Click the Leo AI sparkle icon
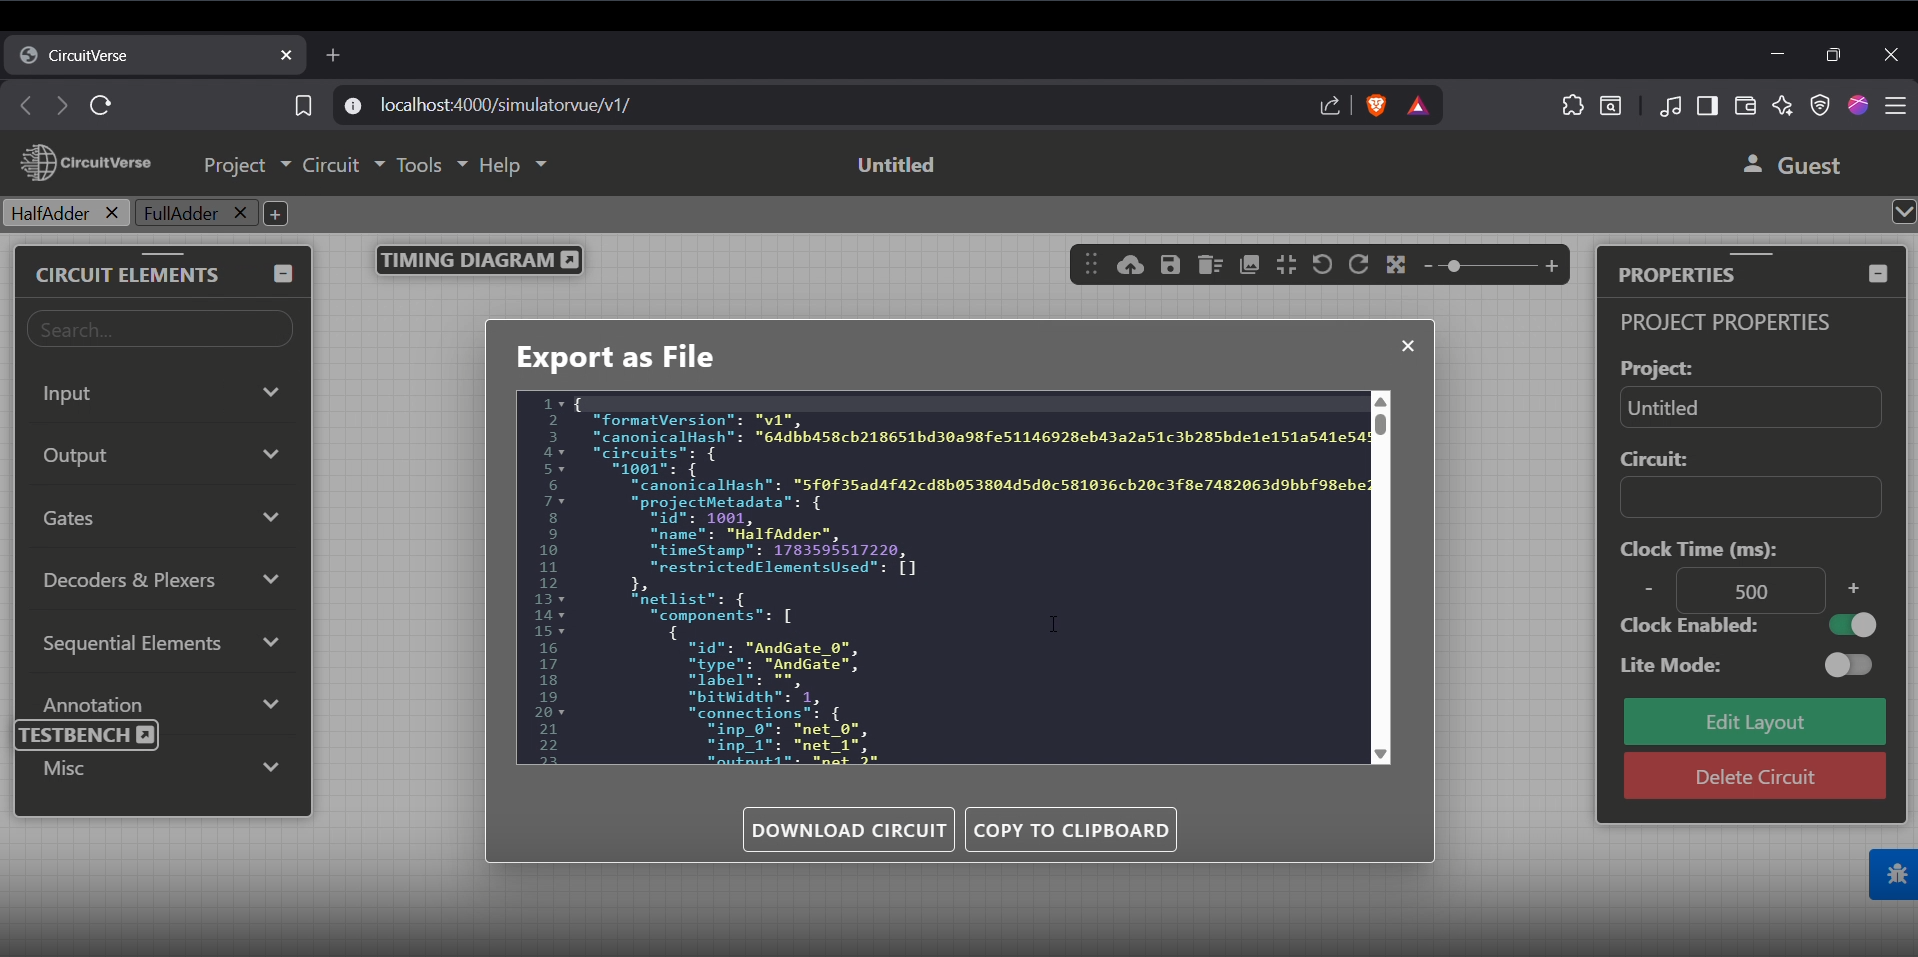The width and height of the screenshot is (1918, 957). (x=1784, y=106)
